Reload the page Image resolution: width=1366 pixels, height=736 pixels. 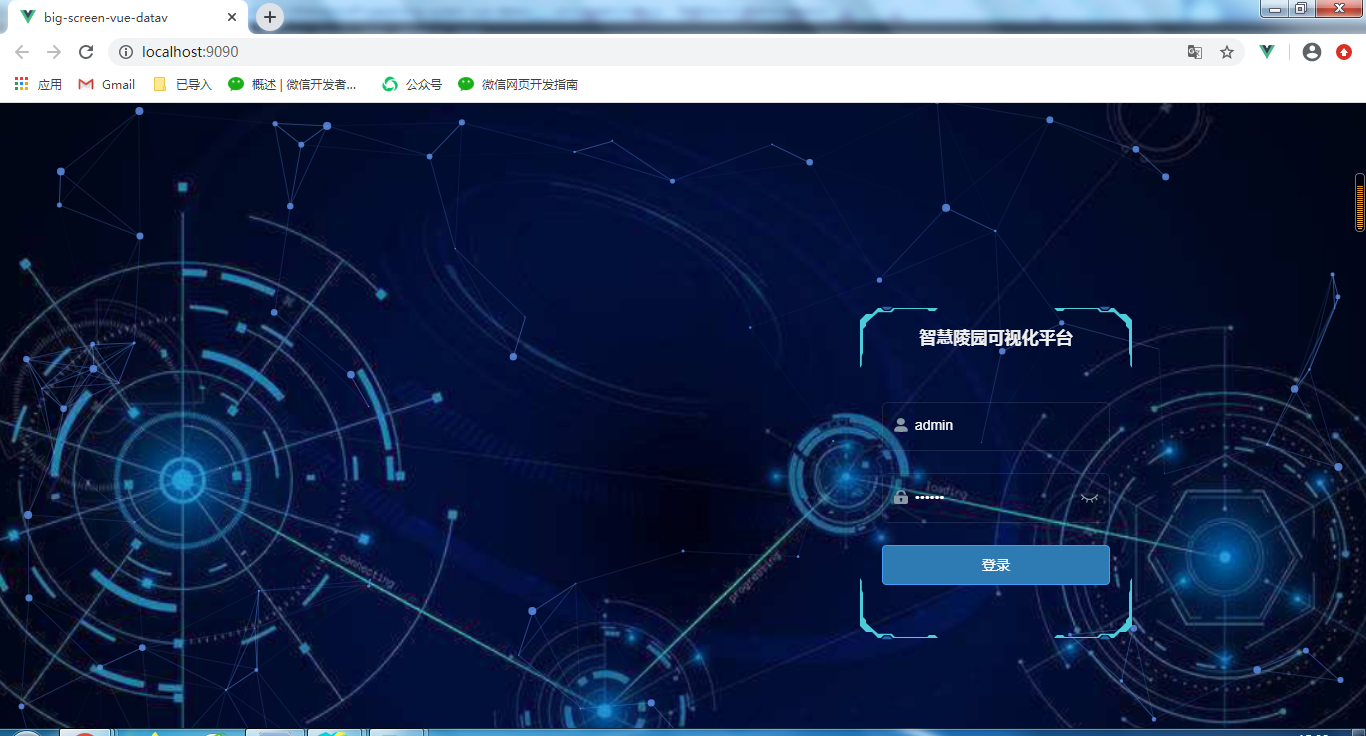[86, 52]
